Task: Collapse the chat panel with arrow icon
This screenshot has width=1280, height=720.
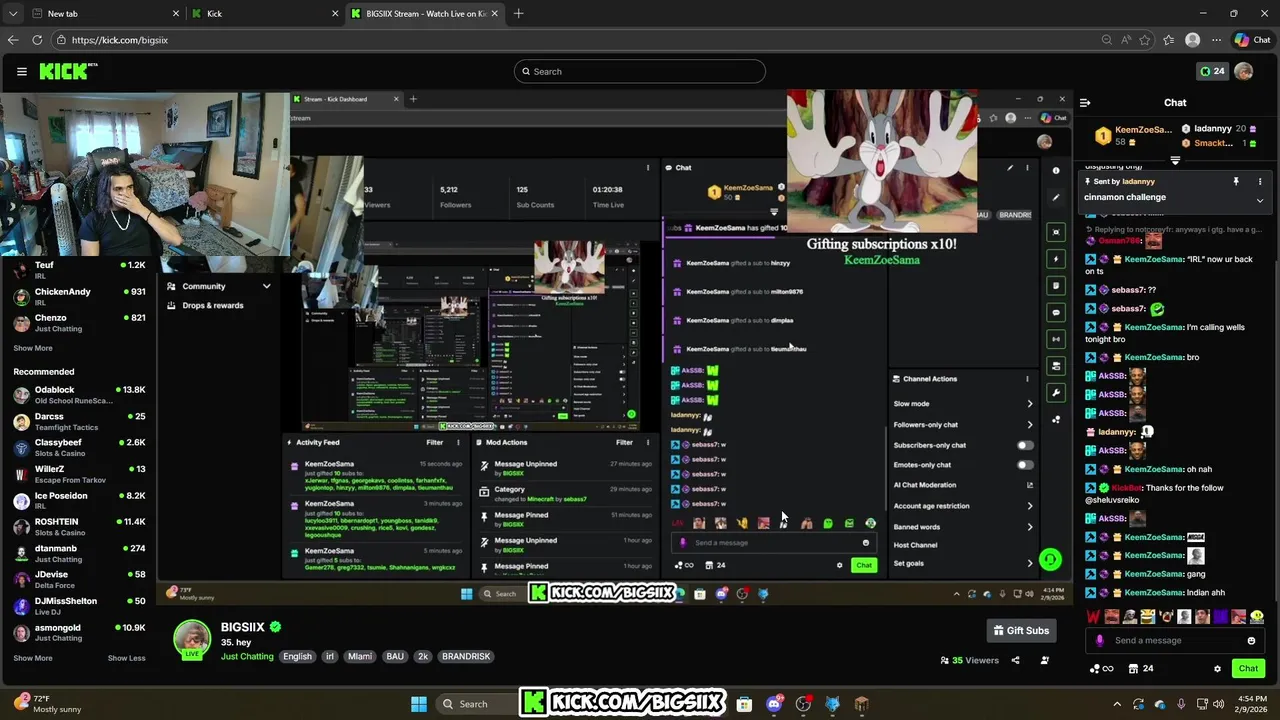Action: 1085,102
